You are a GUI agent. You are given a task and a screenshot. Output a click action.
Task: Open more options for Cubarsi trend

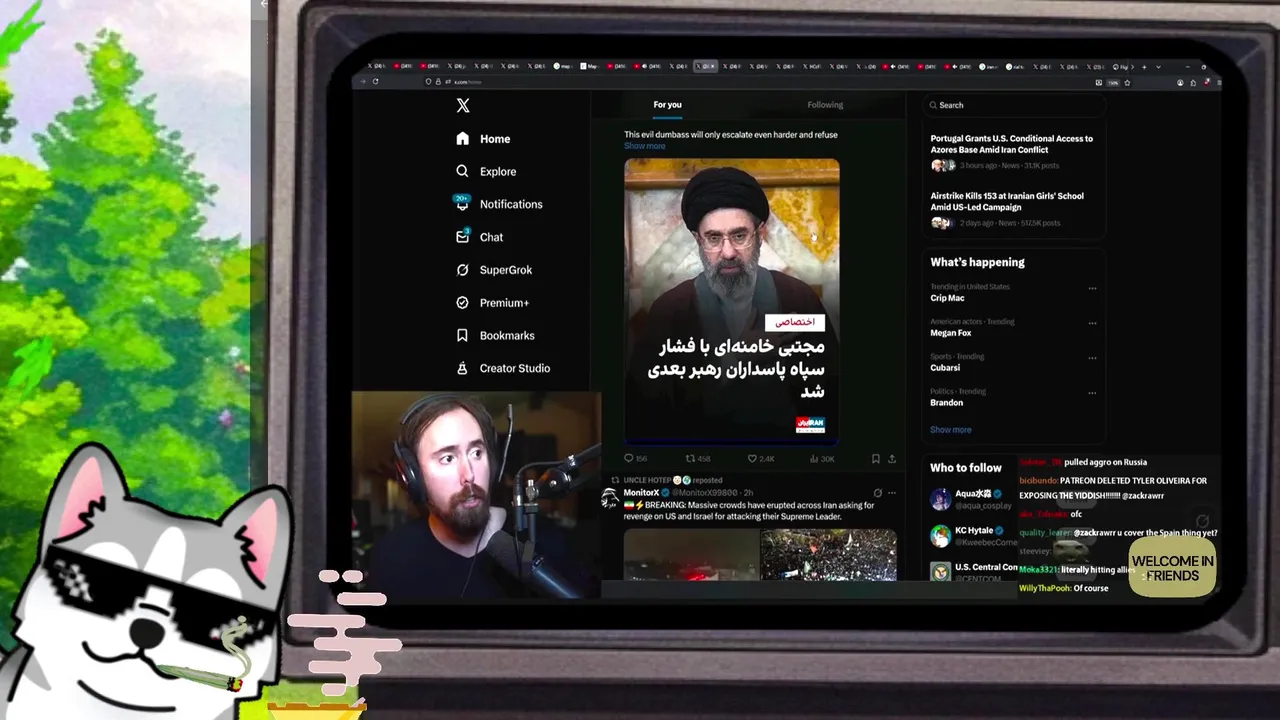(x=1092, y=359)
